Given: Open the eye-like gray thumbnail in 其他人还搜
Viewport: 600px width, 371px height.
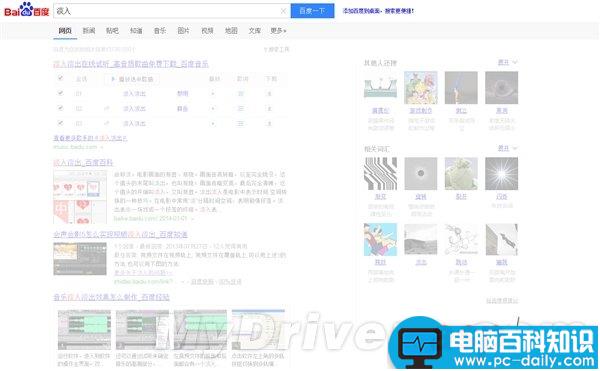Looking at the screenshot, I should (x=502, y=88).
